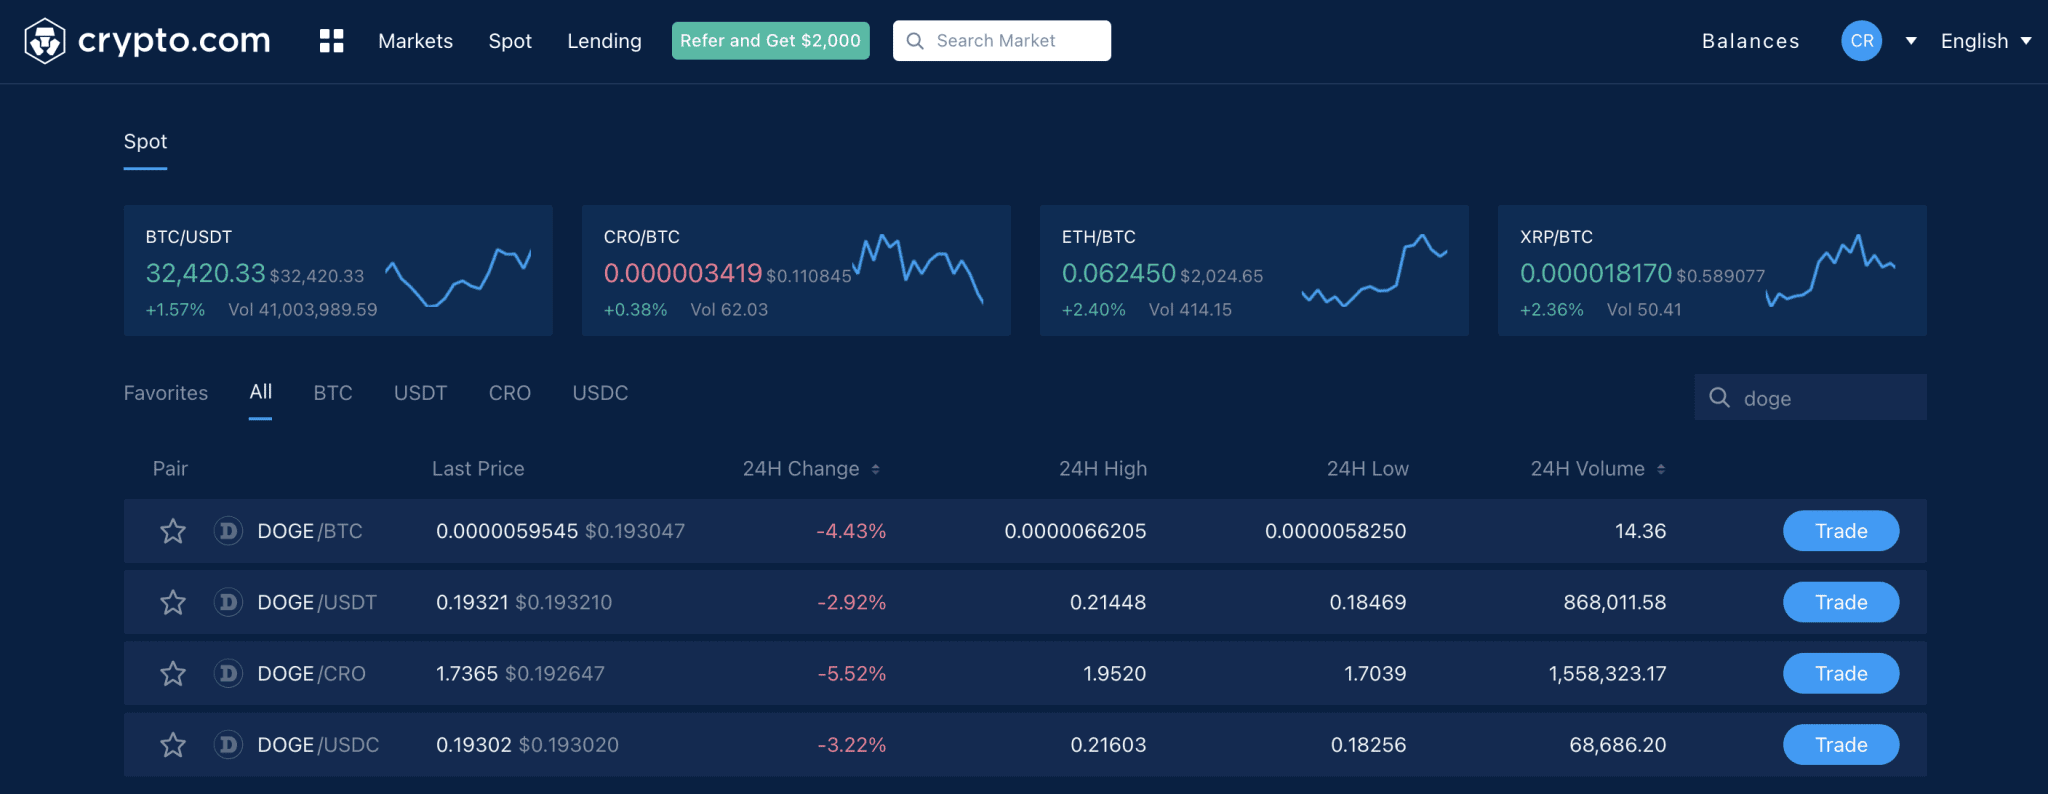Trade the DOGE/USDC pair
The height and width of the screenshot is (794, 2048).
pyautogui.click(x=1841, y=745)
